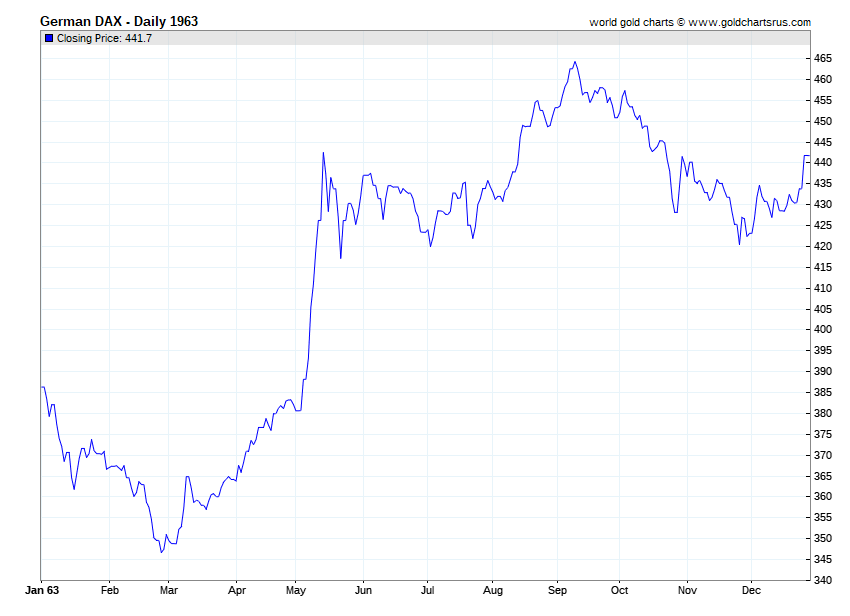
Task: Click the late-February low point on line
Action: [x=161, y=552]
